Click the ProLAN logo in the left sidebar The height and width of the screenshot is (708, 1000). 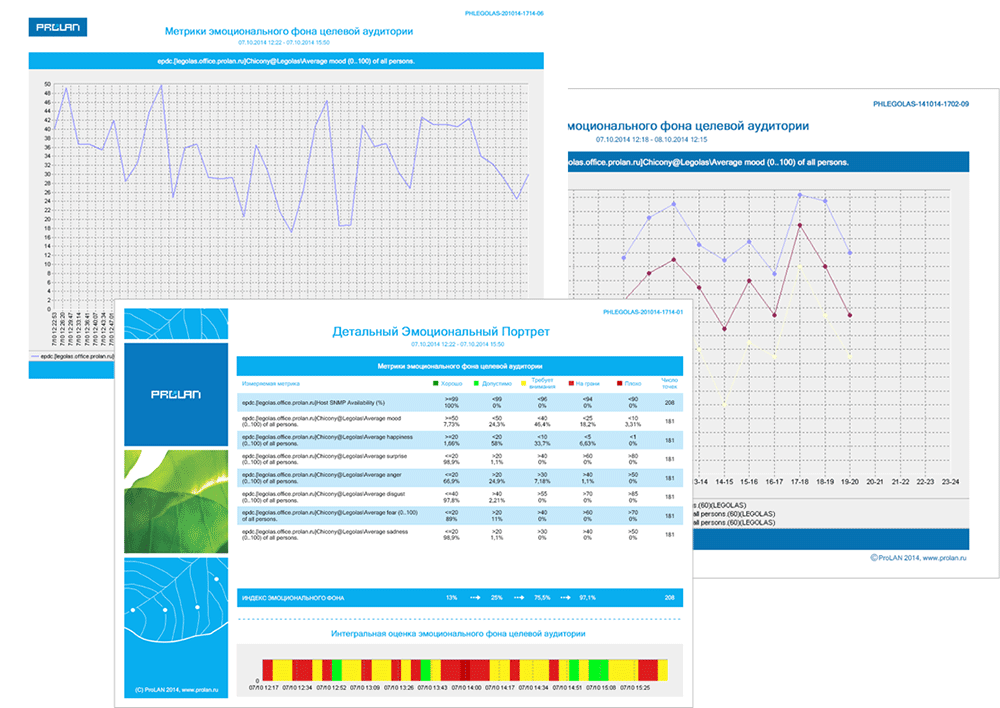point(176,394)
